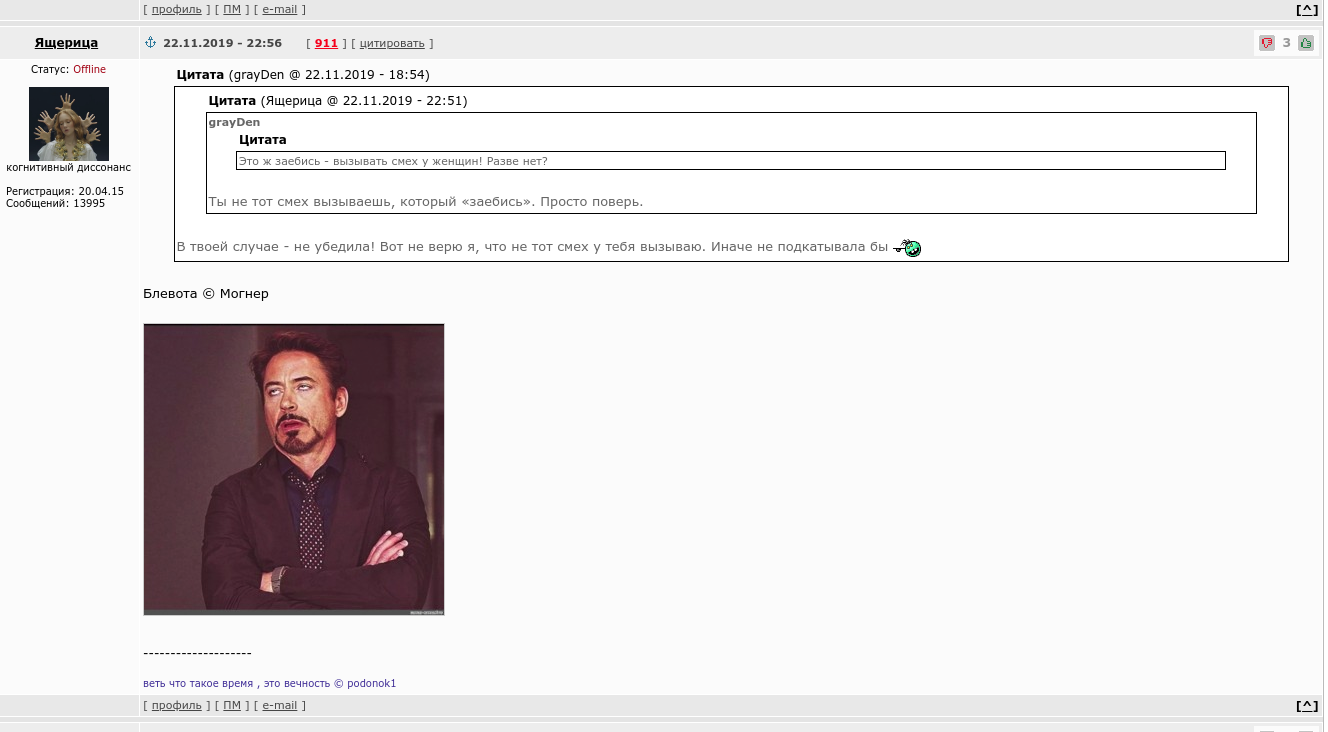Open ПМ link in the previous post's footer
Viewport: 1328px width, 732px height.
[232, 9]
